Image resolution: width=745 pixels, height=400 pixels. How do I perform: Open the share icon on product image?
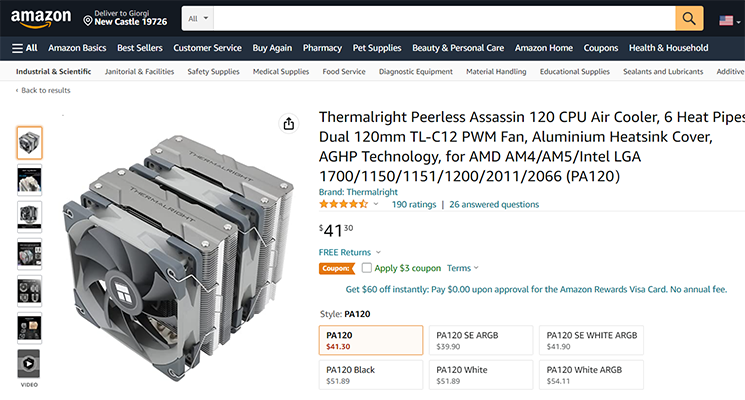click(288, 124)
